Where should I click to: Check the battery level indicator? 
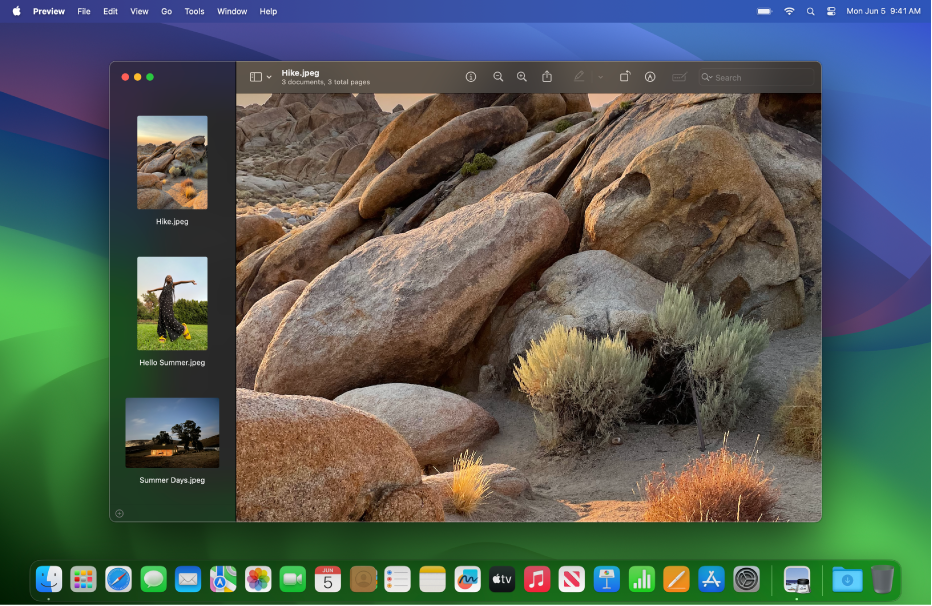pos(763,11)
